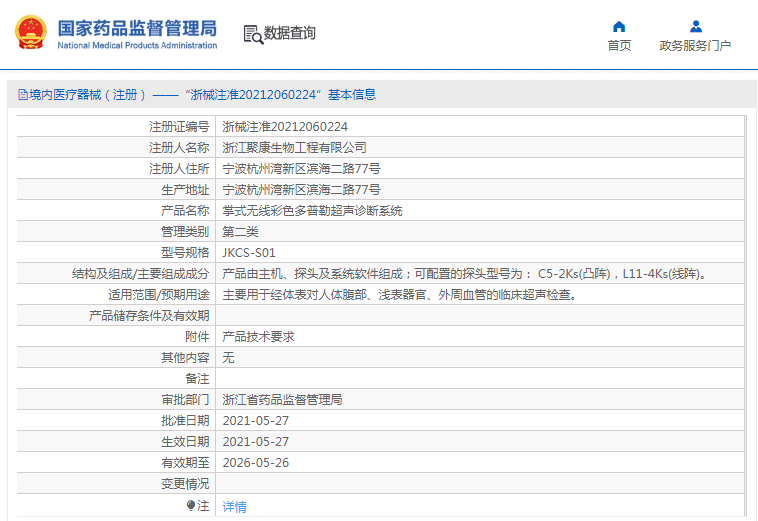Click the 管理类别 label
The height and width of the screenshot is (521, 758).
pyautogui.click(x=185, y=232)
